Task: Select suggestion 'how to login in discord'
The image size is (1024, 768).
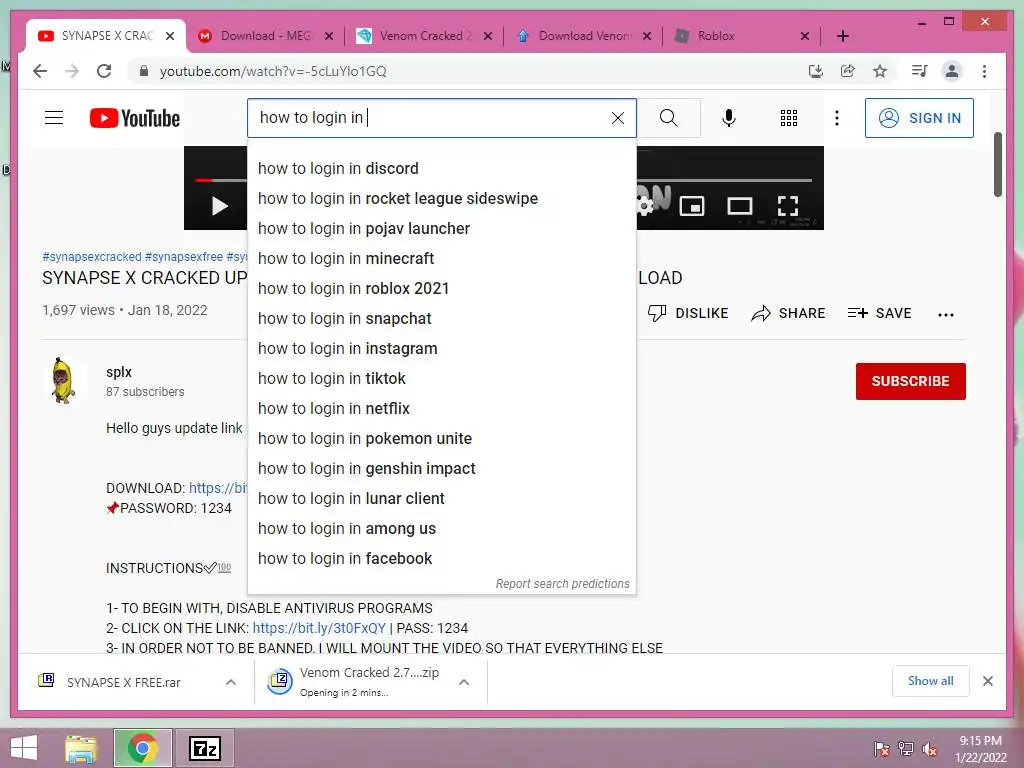Action: coord(441,168)
